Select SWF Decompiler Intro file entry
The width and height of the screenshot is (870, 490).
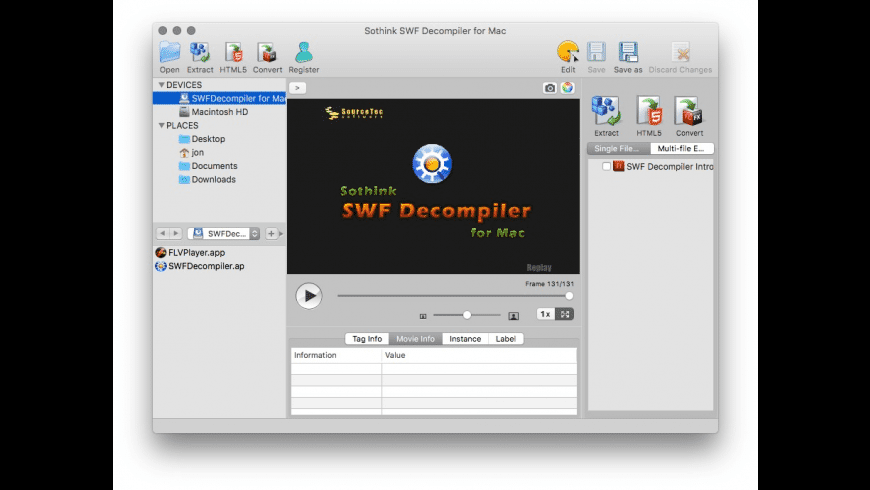coord(663,166)
